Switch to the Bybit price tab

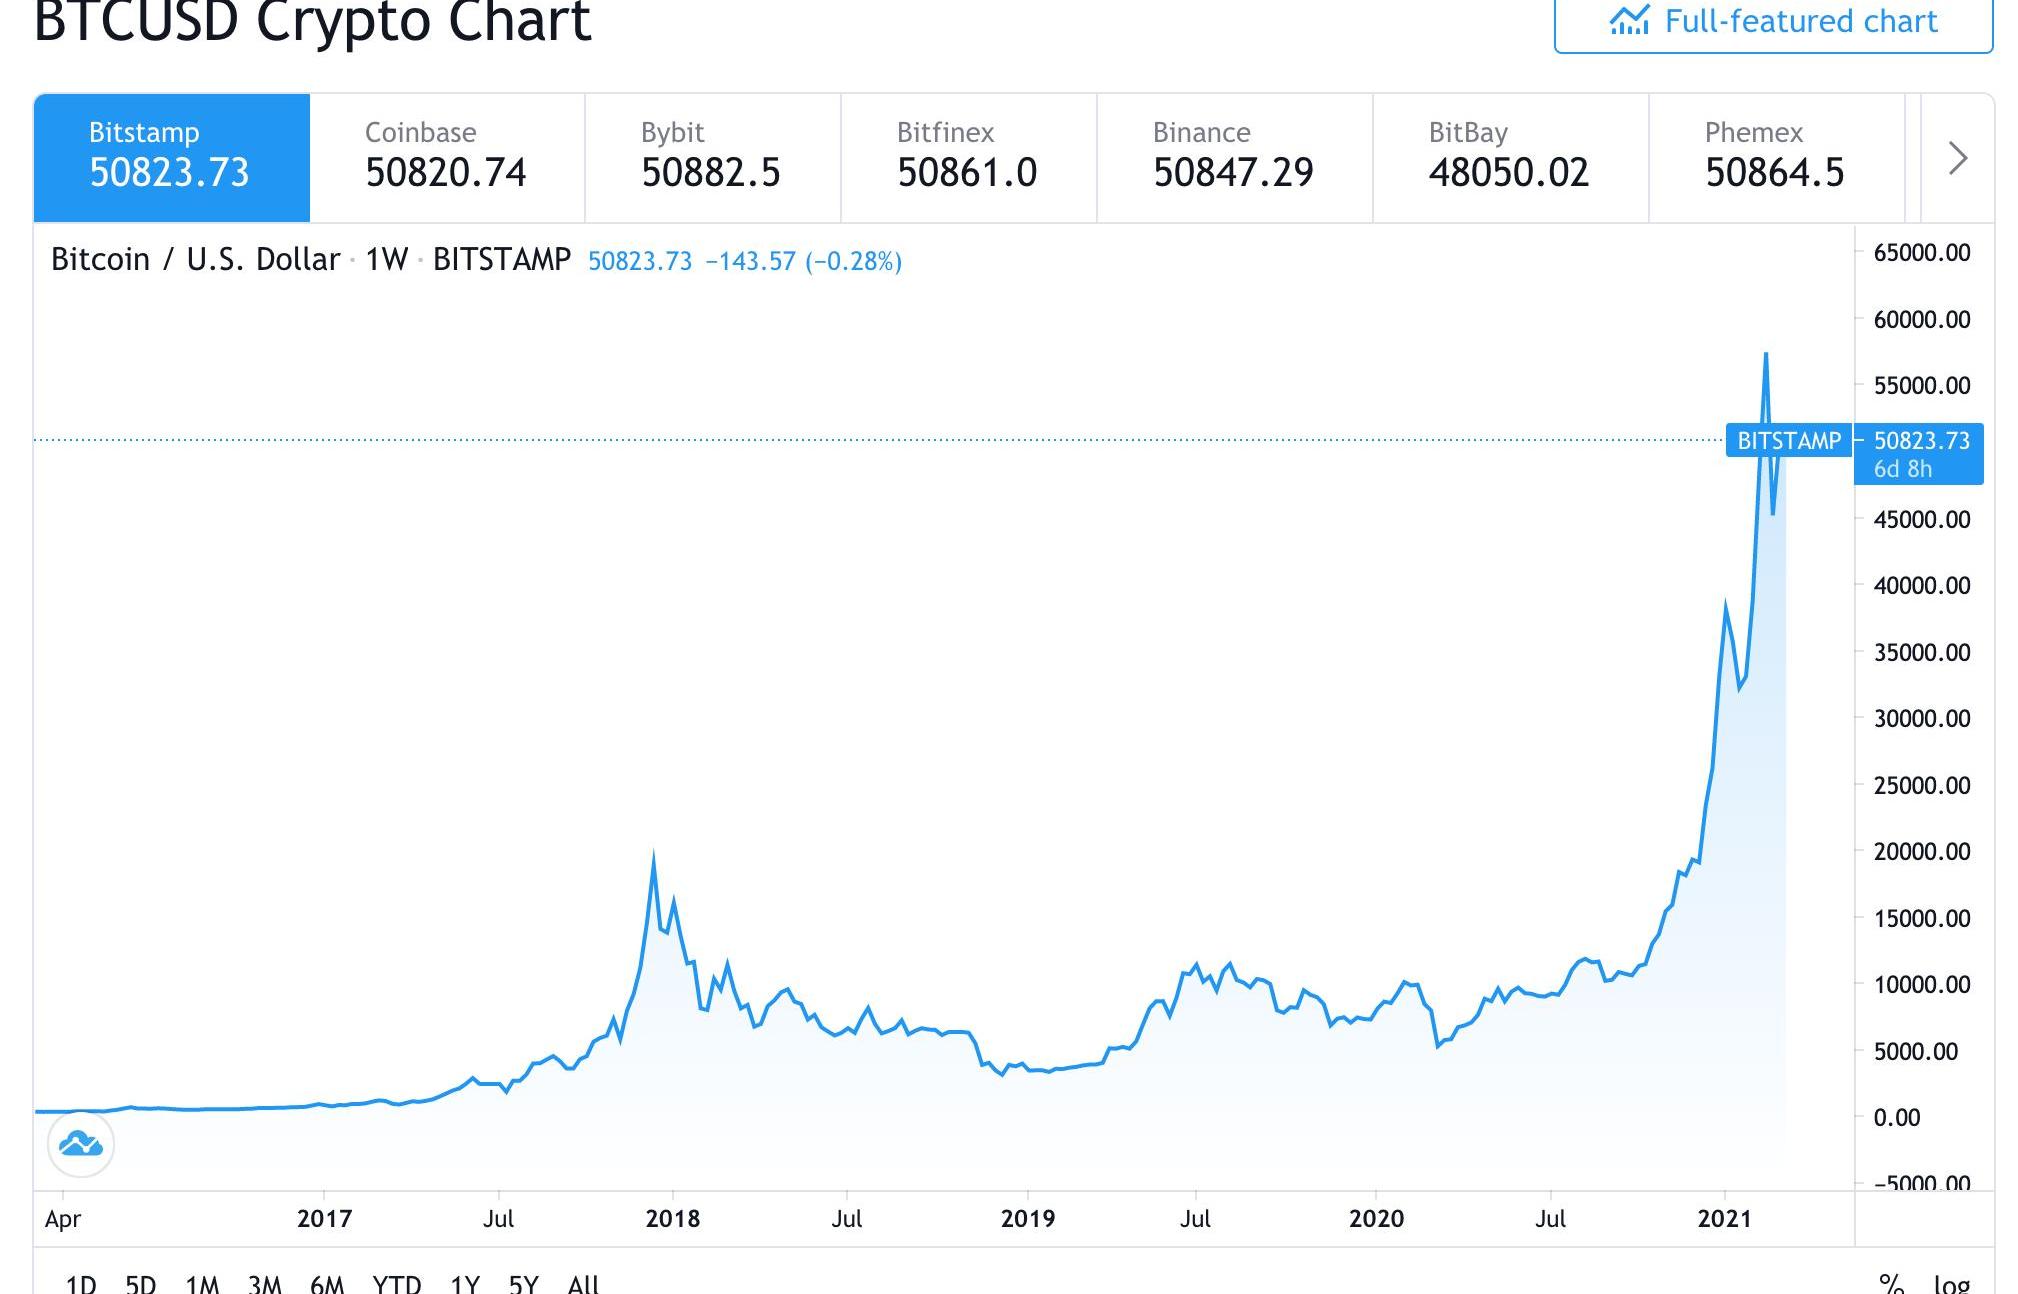(x=711, y=157)
